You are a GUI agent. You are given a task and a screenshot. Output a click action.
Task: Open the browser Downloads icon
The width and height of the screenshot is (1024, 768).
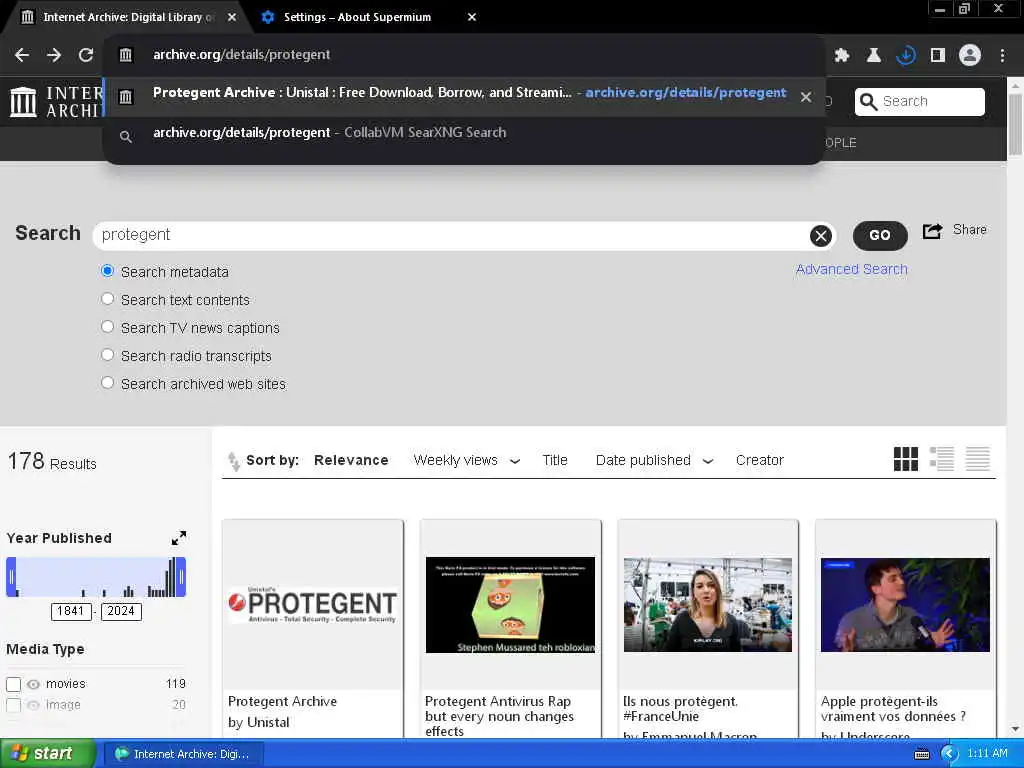[x=906, y=56]
